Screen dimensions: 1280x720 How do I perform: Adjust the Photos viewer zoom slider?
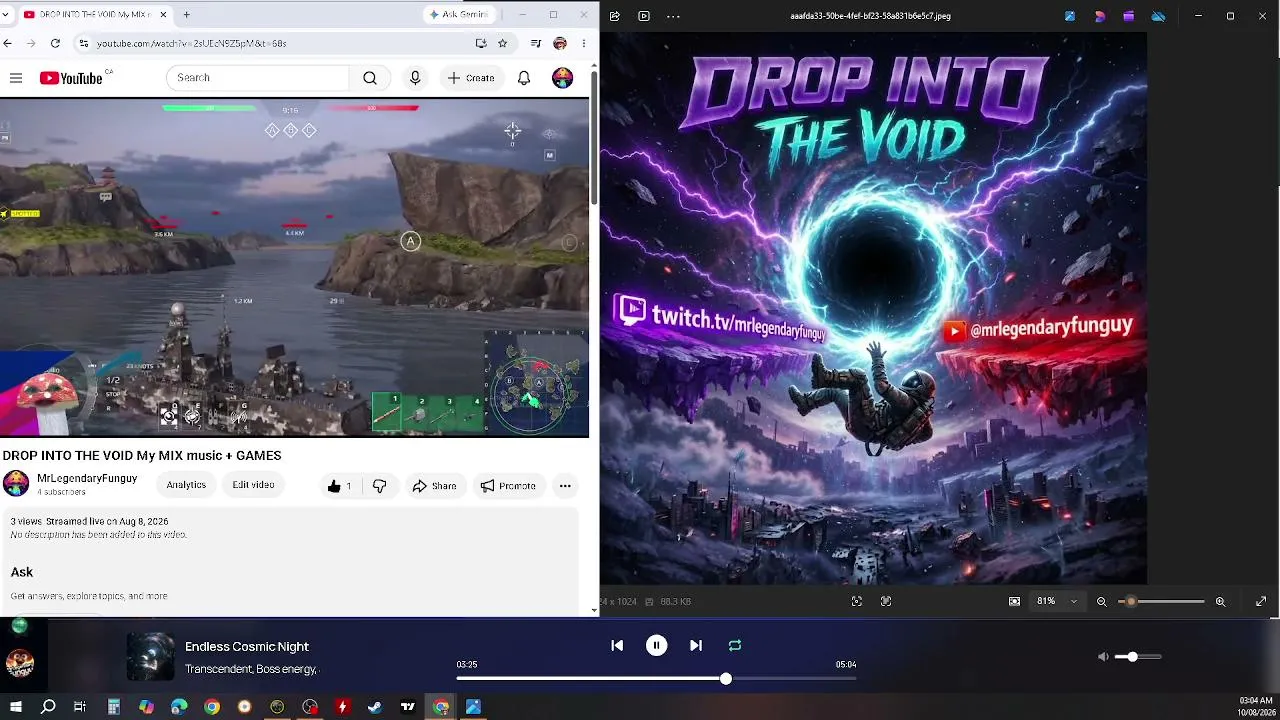pyautogui.click(x=1161, y=602)
